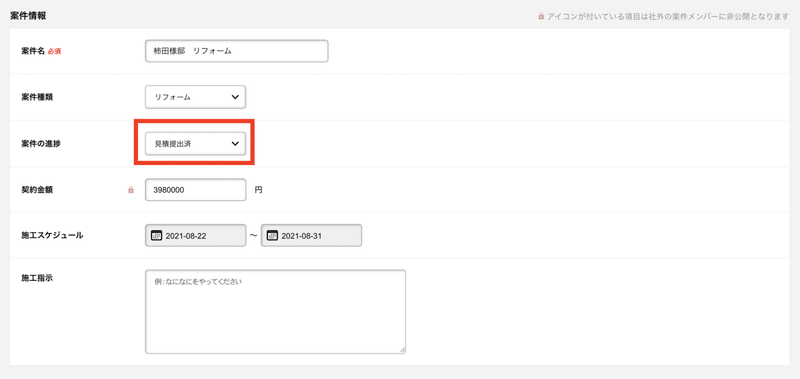
Task: Click the lock icon in the top notice
Action: (x=541, y=16)
